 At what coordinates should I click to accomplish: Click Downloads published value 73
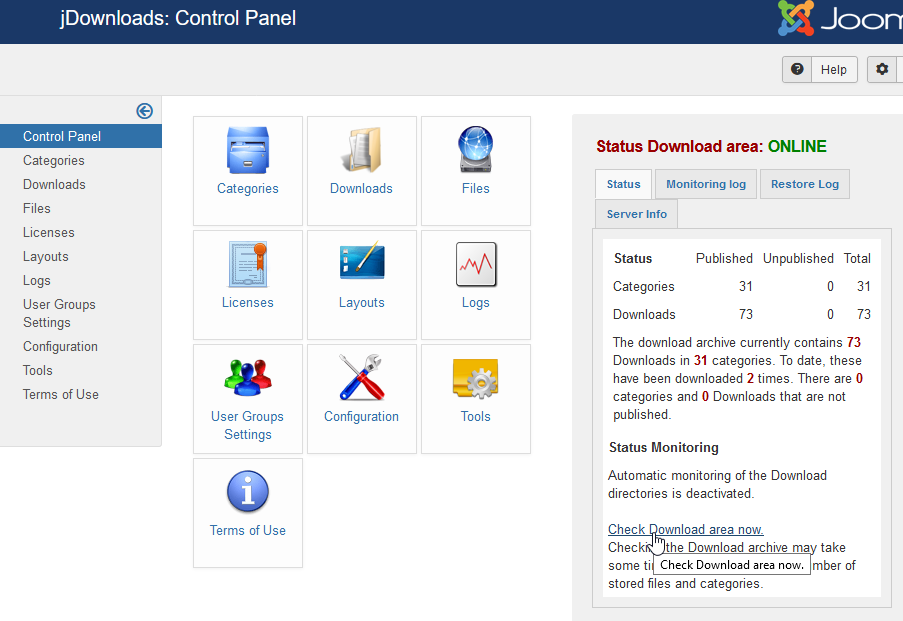(x=746, y=315)
